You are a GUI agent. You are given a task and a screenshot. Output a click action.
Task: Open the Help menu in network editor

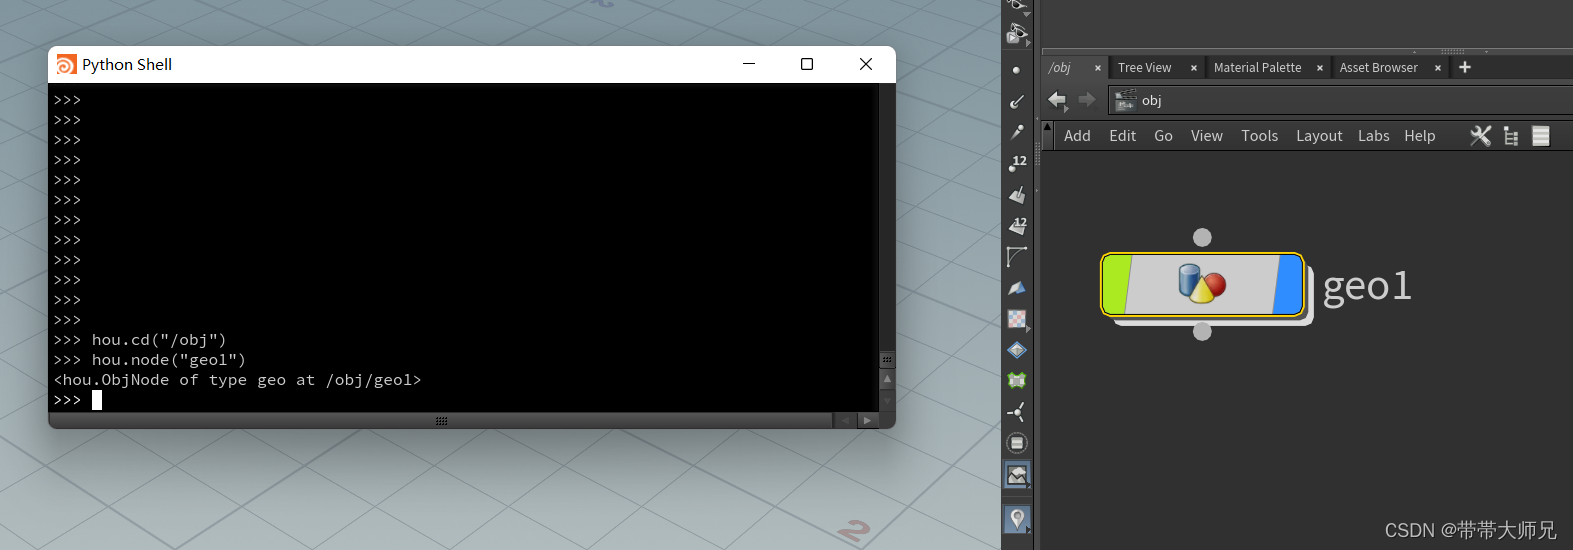1419,136
